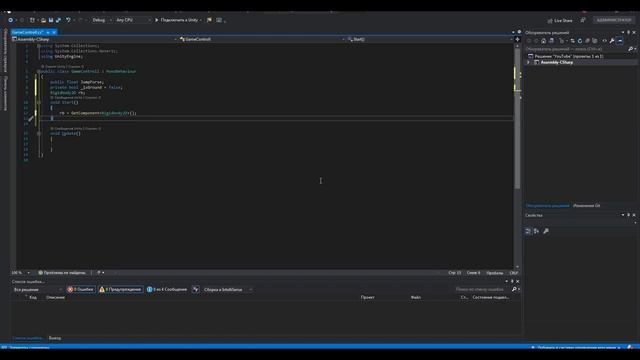Click the highlighted Preview Selected Items icon
640x360 pixels.
[x=620, y=41]
